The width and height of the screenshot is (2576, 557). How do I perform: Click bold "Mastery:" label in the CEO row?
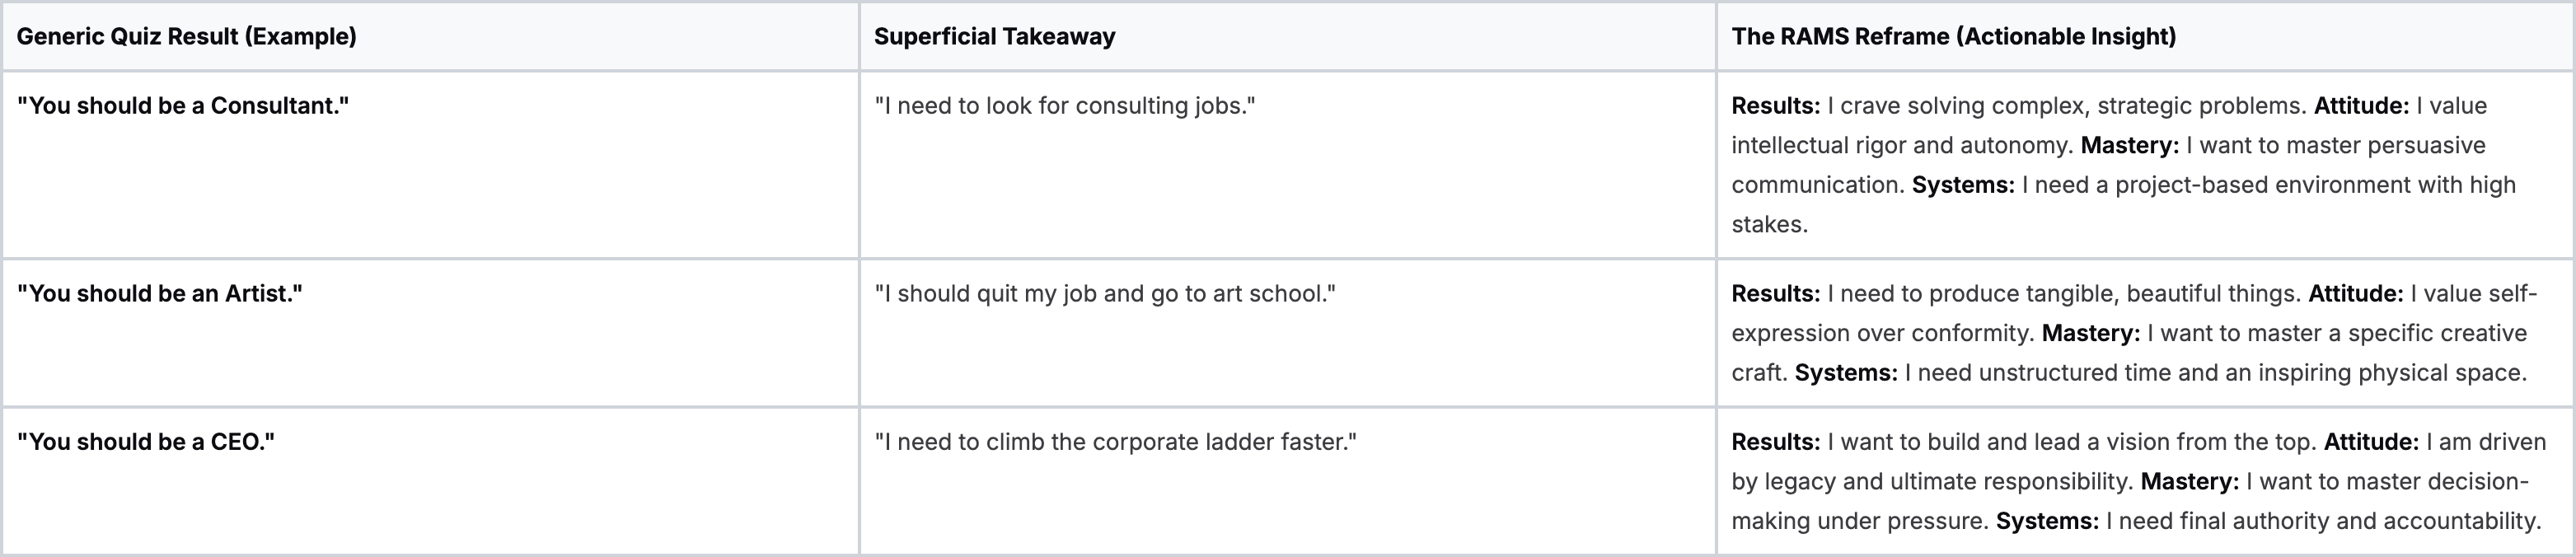[x=2189, y=482]
